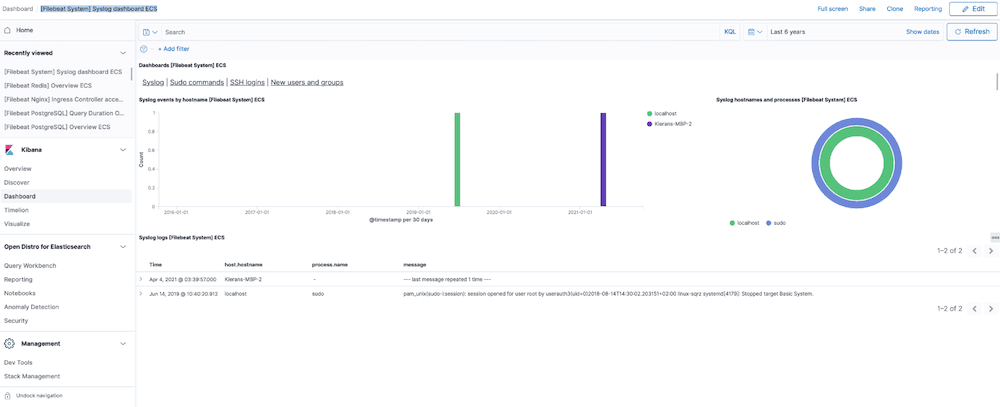Open Reporting in Open Distro section

pyautogui.click(x=18, y=279)
